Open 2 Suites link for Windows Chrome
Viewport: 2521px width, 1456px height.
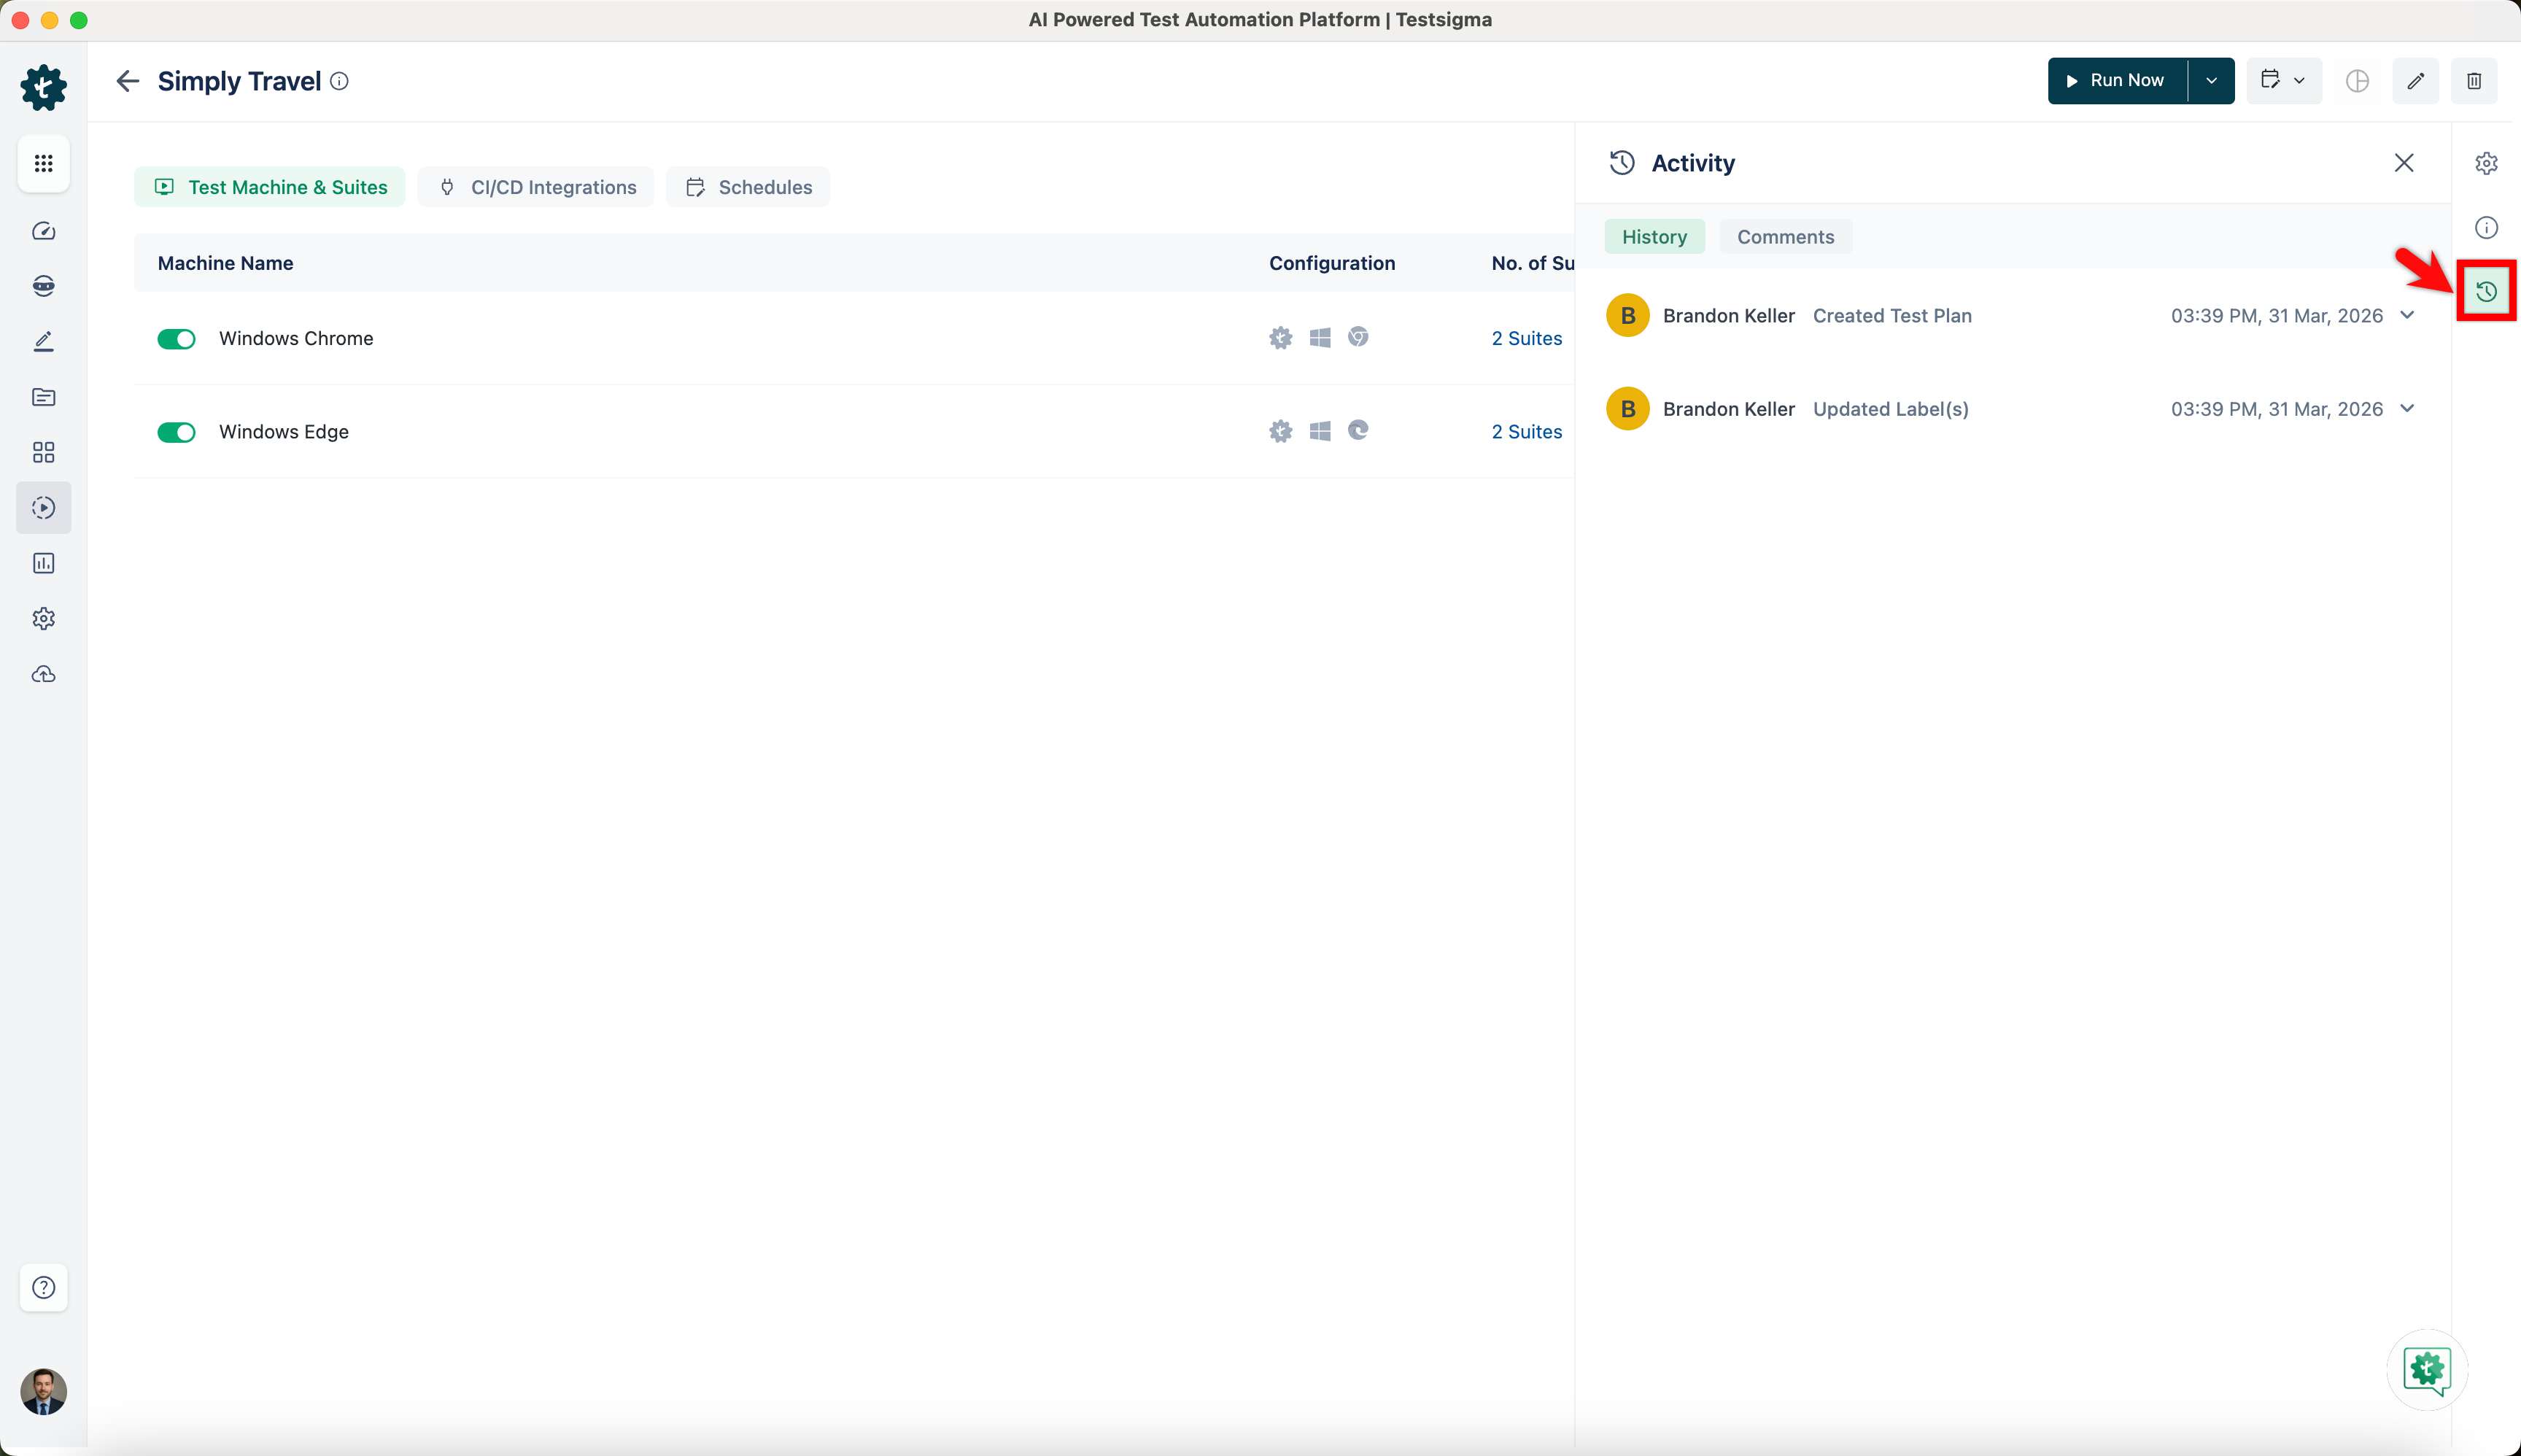click(x=1526, y=339)
